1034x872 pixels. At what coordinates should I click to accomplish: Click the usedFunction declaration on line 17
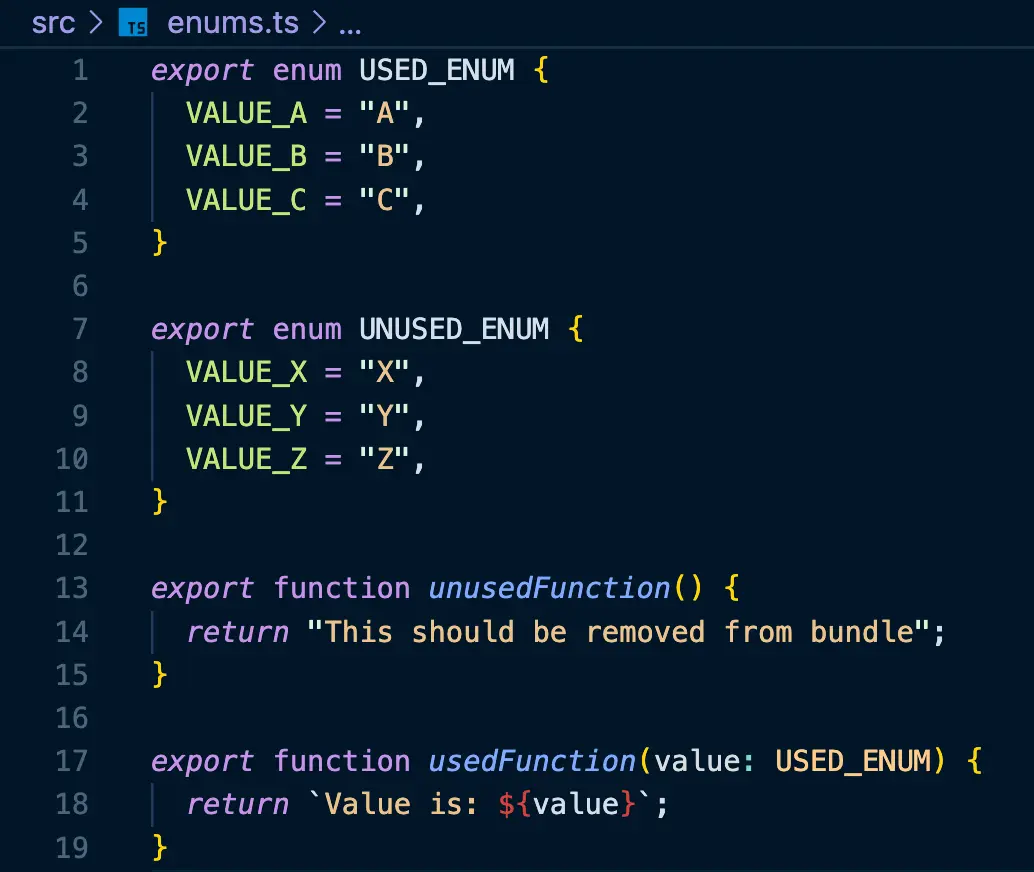click(x=530, y=760)
